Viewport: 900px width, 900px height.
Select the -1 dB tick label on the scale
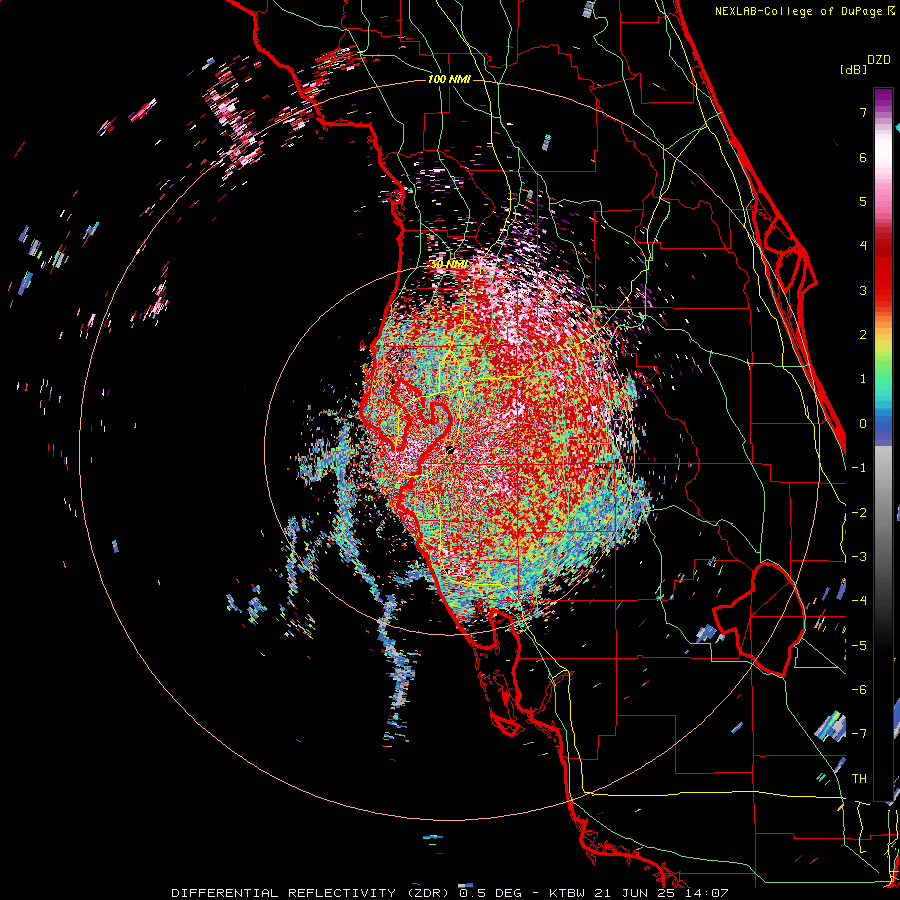[859, 468]
